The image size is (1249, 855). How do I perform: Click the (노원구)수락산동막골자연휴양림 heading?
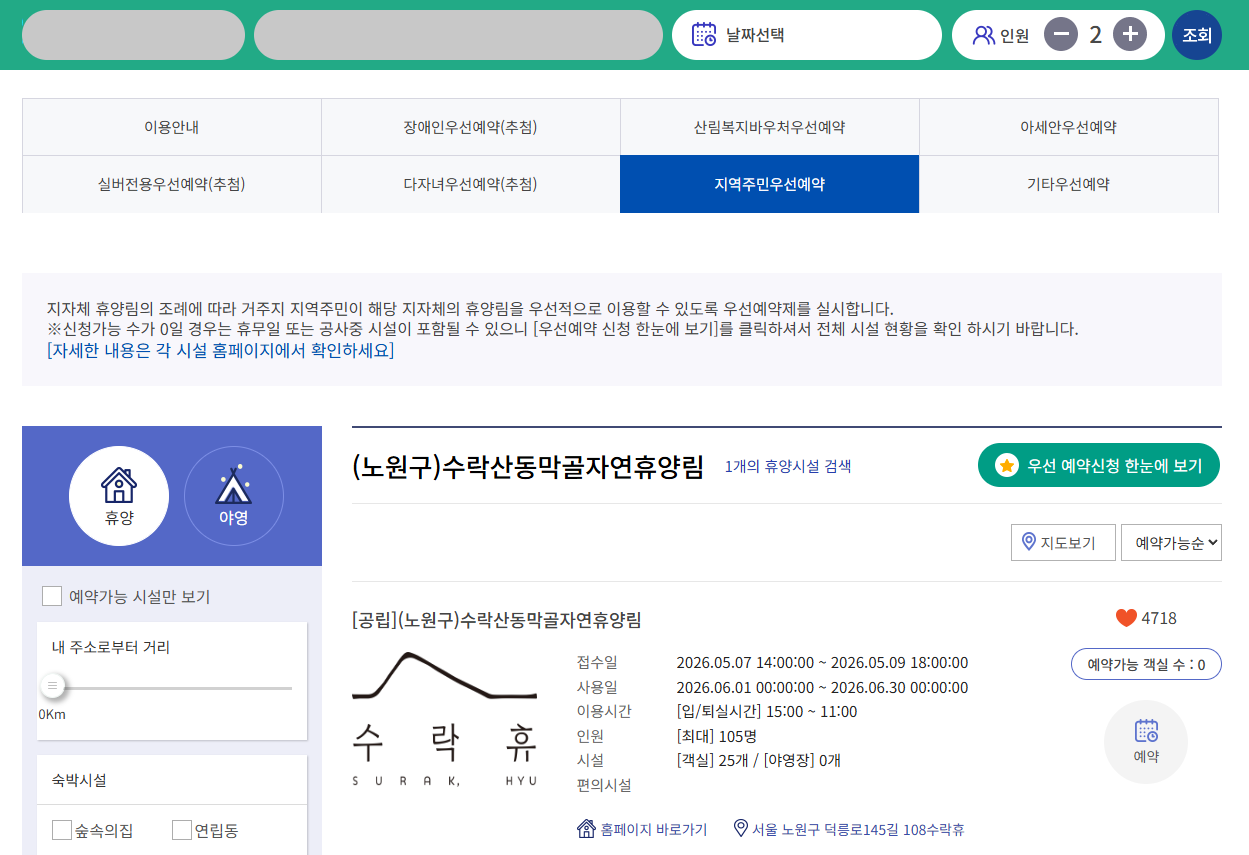pos(528,467)
